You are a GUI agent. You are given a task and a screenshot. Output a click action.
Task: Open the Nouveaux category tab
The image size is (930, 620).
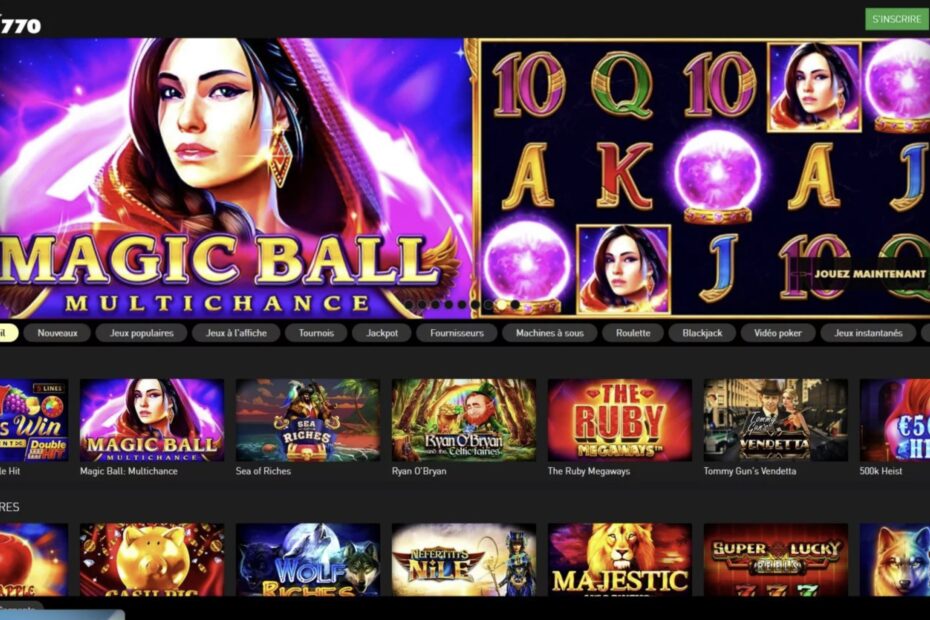click(x=58, y=333)
